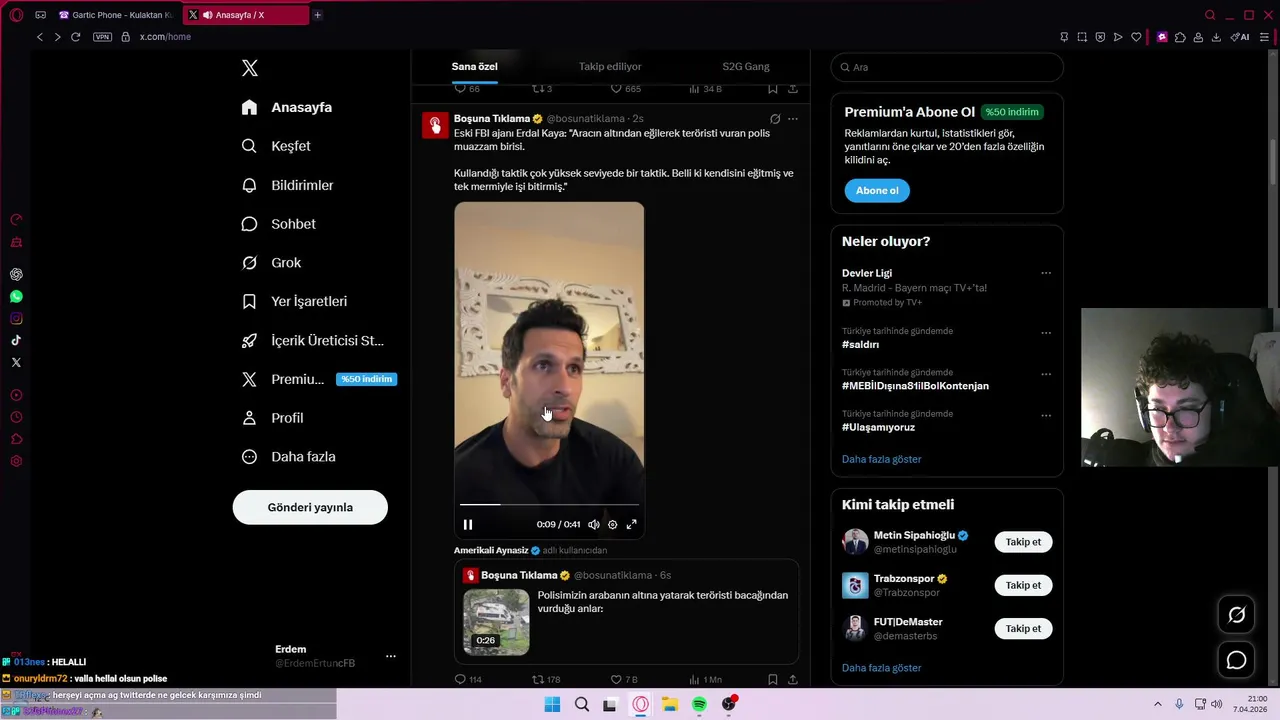Open Profil page
Viewport: 1280px width, 720px height.
(x=273, y=418)
